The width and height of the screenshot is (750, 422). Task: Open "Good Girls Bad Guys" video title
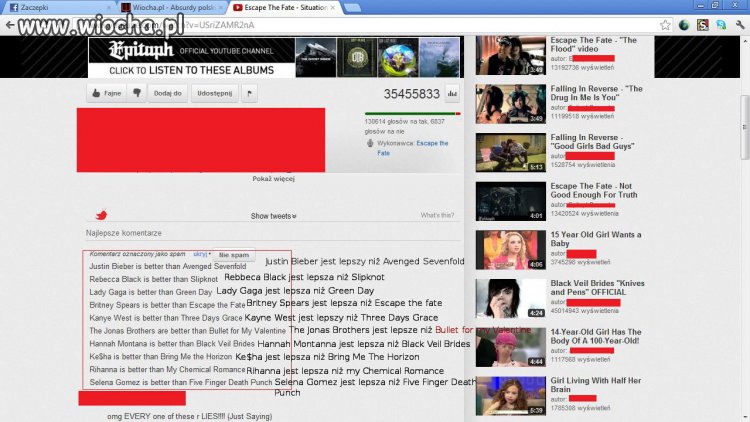click(x=592, y=142)
